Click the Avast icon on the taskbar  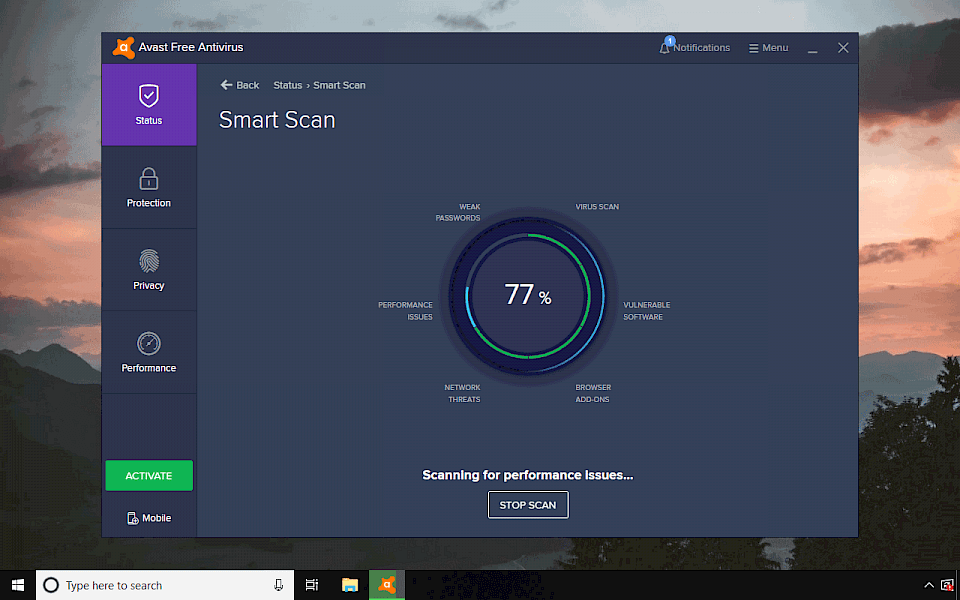(x=387, y=585)
